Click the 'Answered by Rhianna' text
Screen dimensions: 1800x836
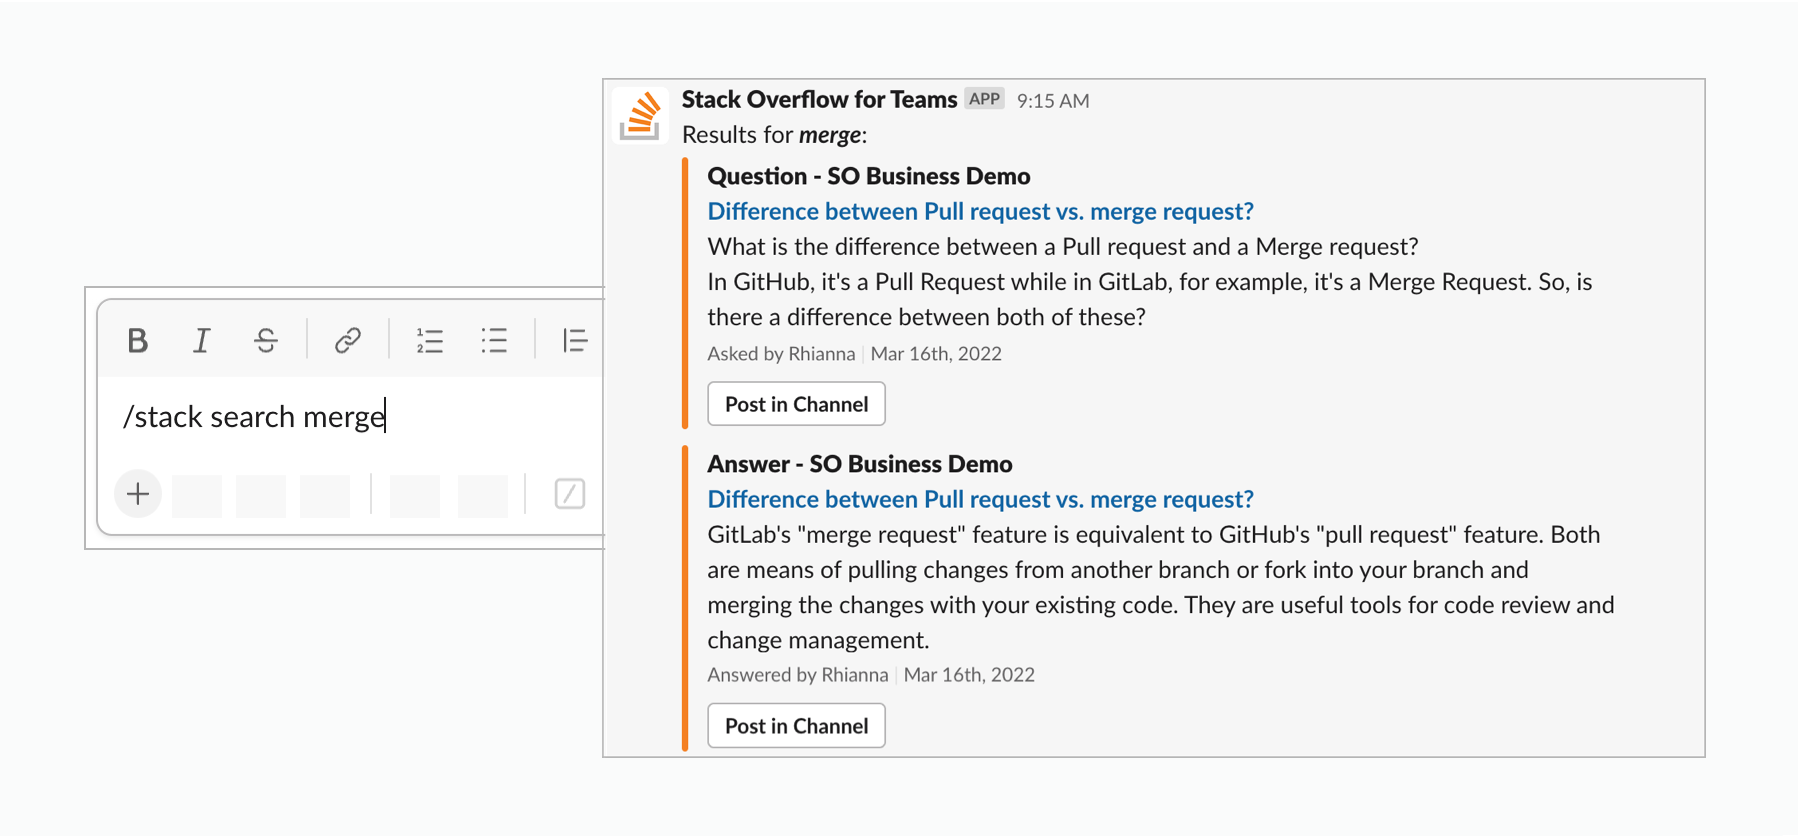797,675
